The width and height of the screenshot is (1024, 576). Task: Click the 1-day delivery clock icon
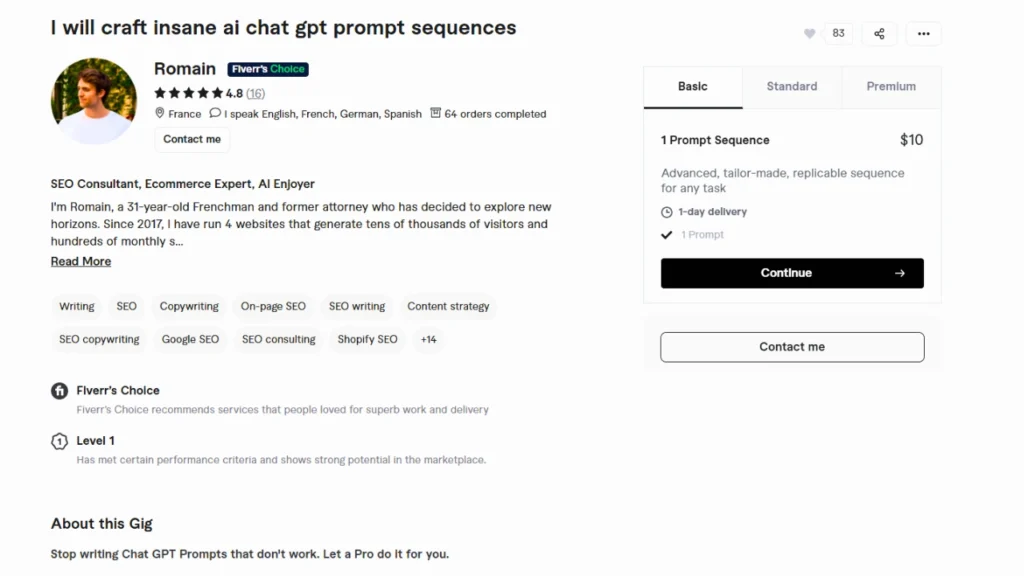click(x=667, y=212)
